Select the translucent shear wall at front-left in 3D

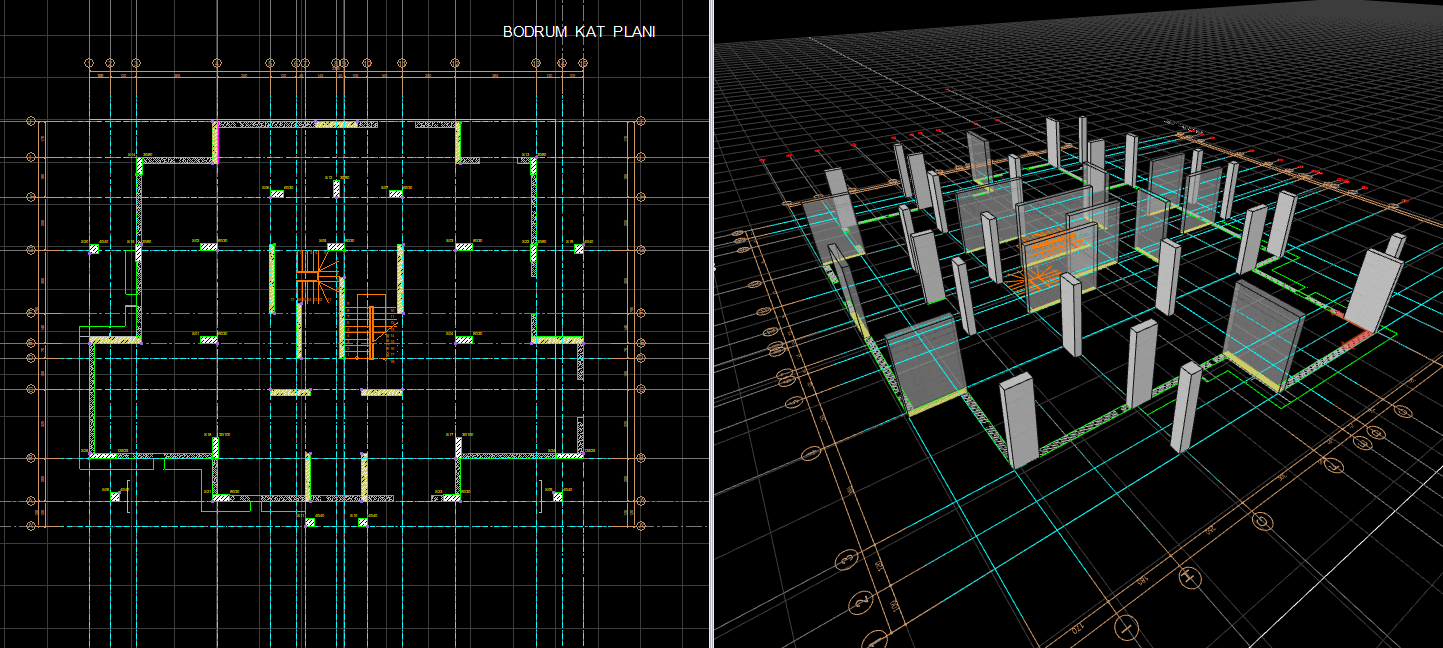click(x=925, y=363)
